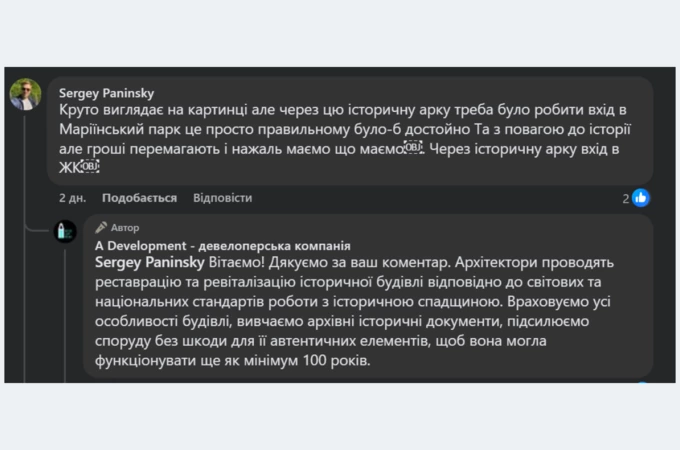Click the reaction count number 2
This screenshot has width=680, height=450.
tap(626, 198)
